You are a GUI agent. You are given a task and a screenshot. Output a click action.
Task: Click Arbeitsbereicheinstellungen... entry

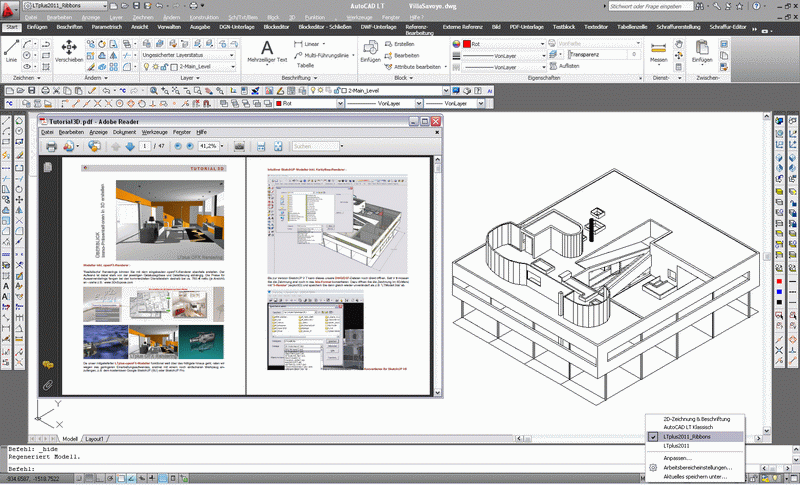697,468
